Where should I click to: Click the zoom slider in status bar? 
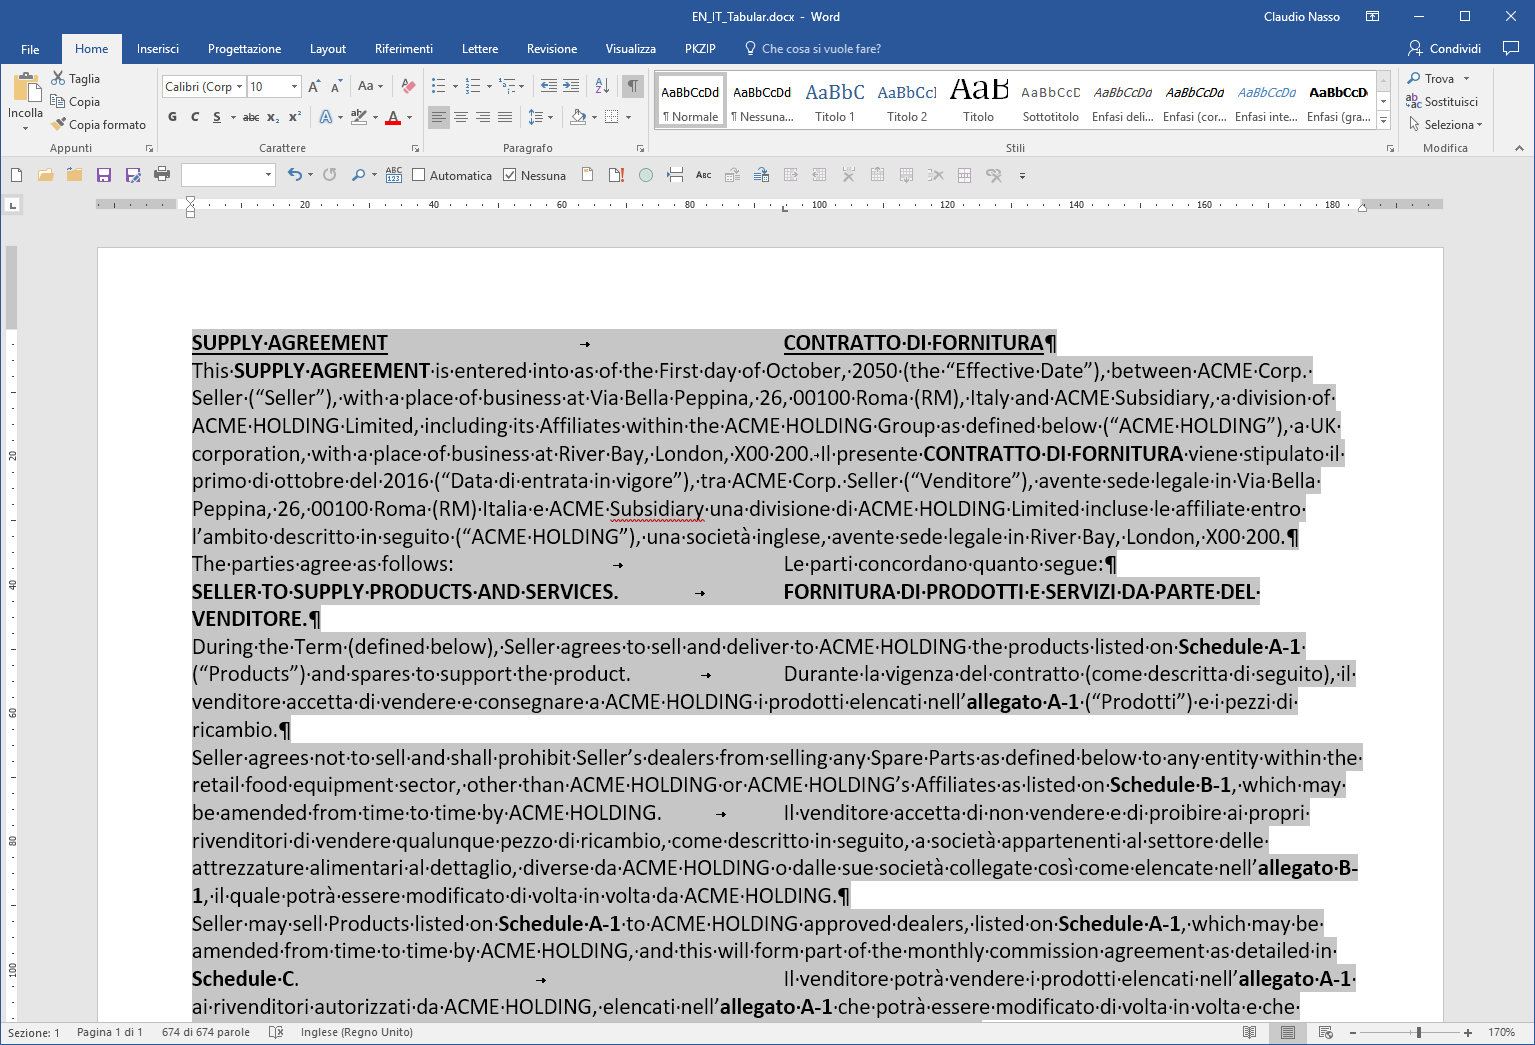(x=1418, y=1032)
